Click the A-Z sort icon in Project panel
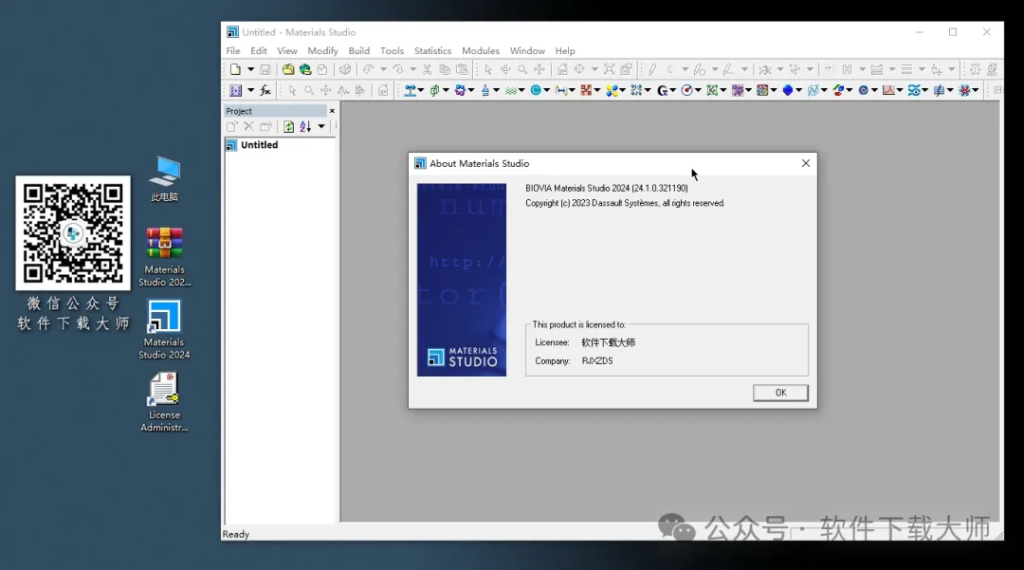1024x570 pixels. point(305,127)
